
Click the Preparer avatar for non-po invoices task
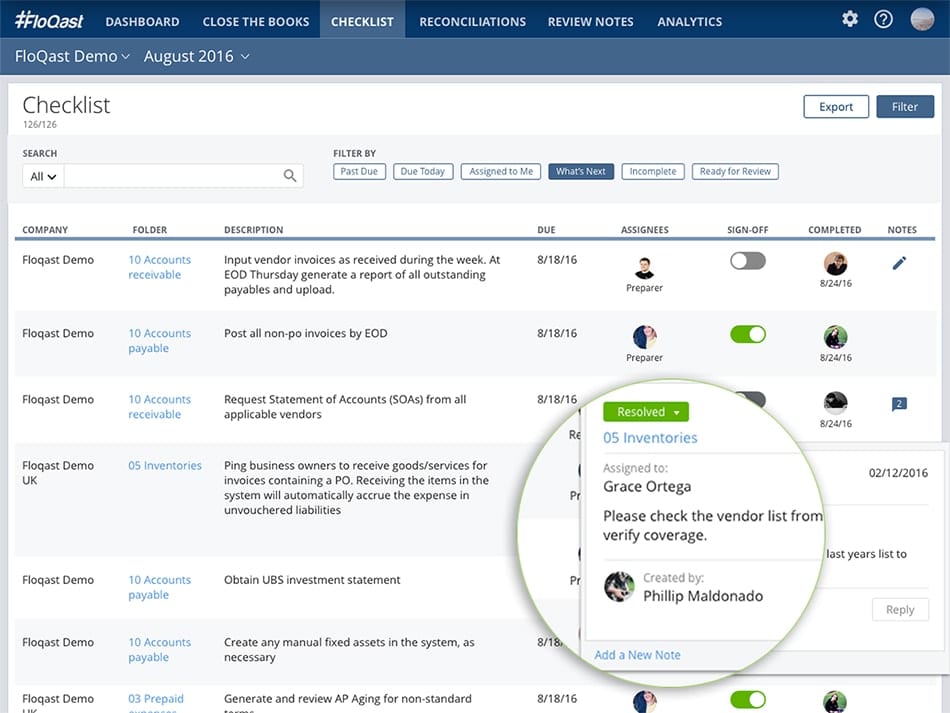tap(644, 337)
